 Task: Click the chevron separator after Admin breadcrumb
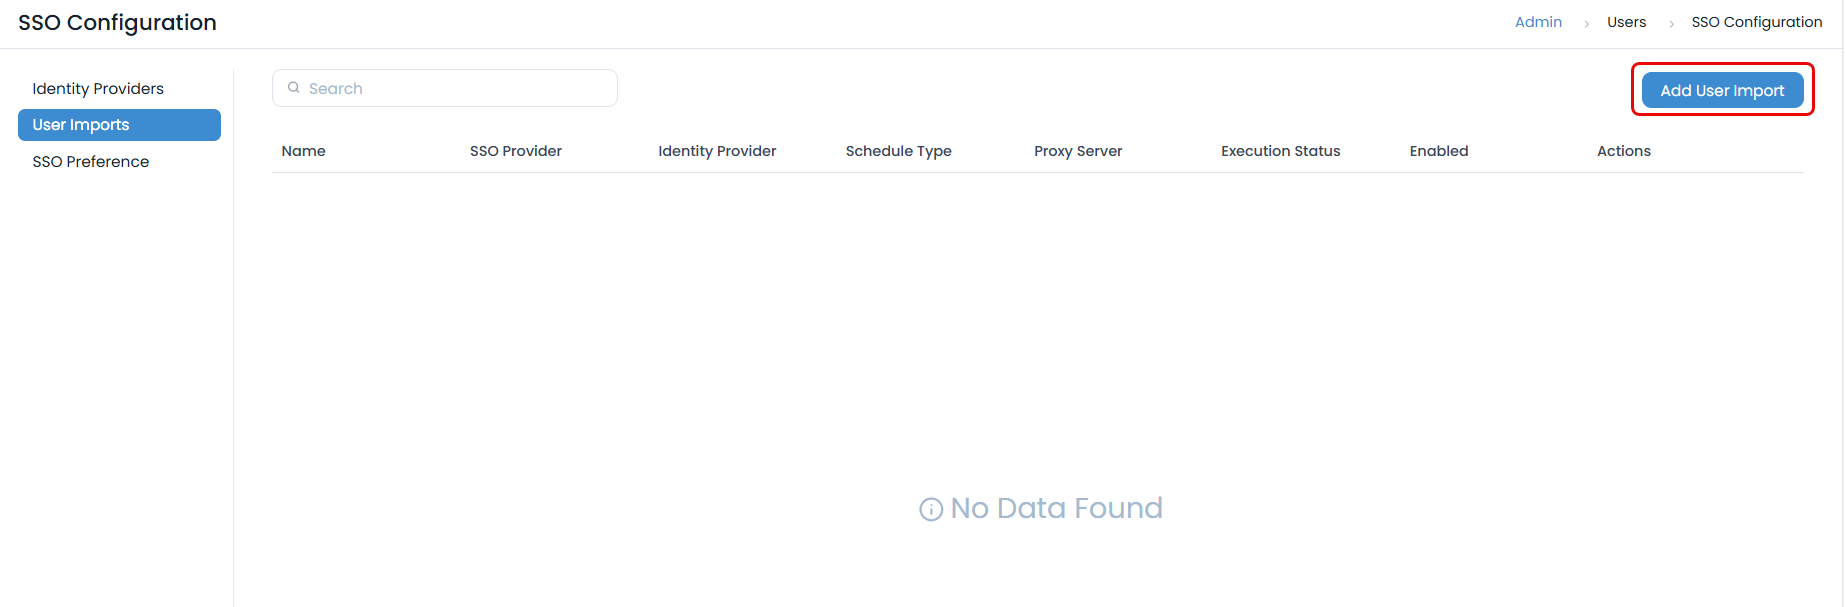[1586, 23]
